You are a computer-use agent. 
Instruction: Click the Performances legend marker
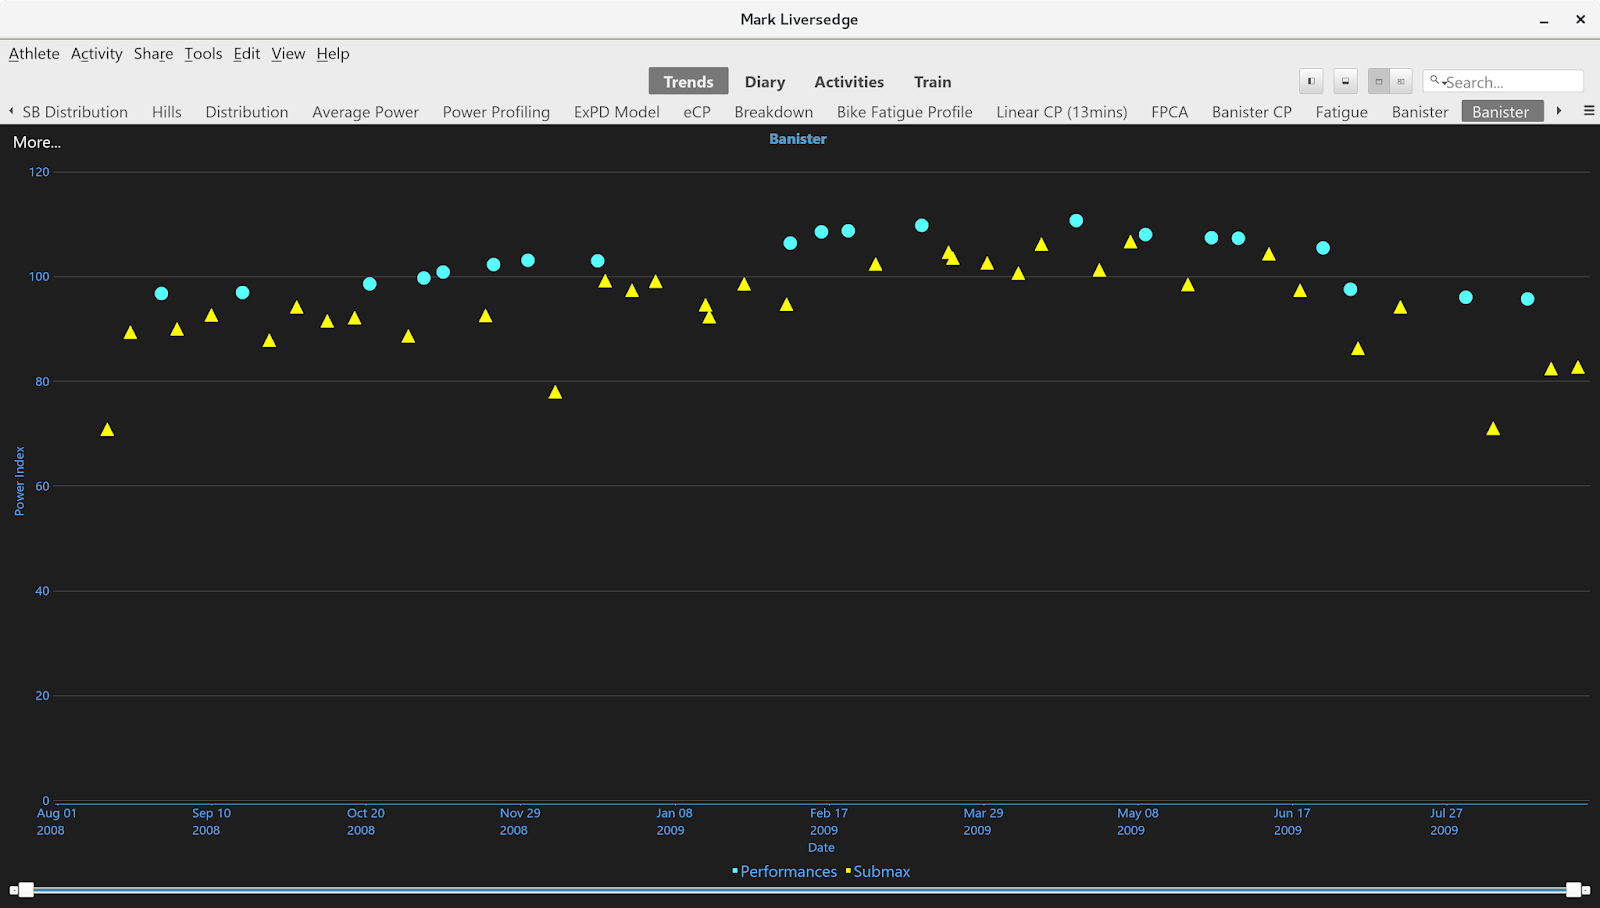coord(735,871)
